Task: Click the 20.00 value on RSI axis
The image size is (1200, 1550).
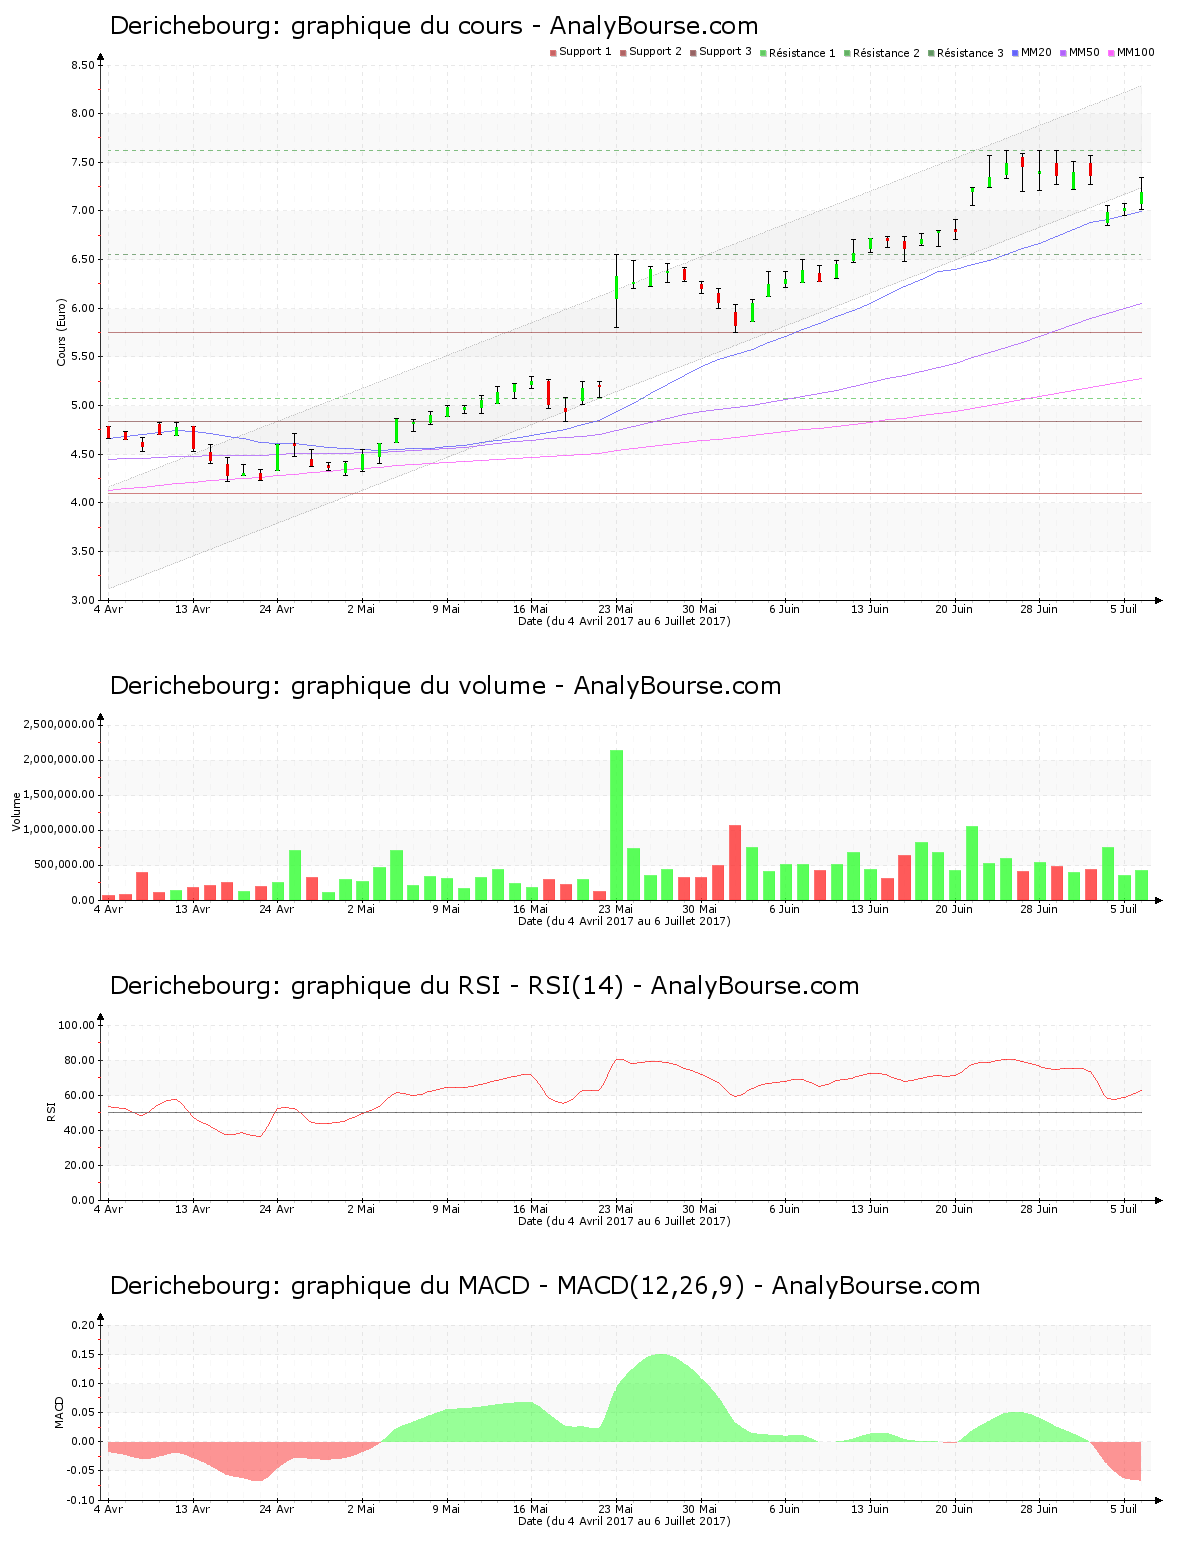Action: click(80, 1166)
